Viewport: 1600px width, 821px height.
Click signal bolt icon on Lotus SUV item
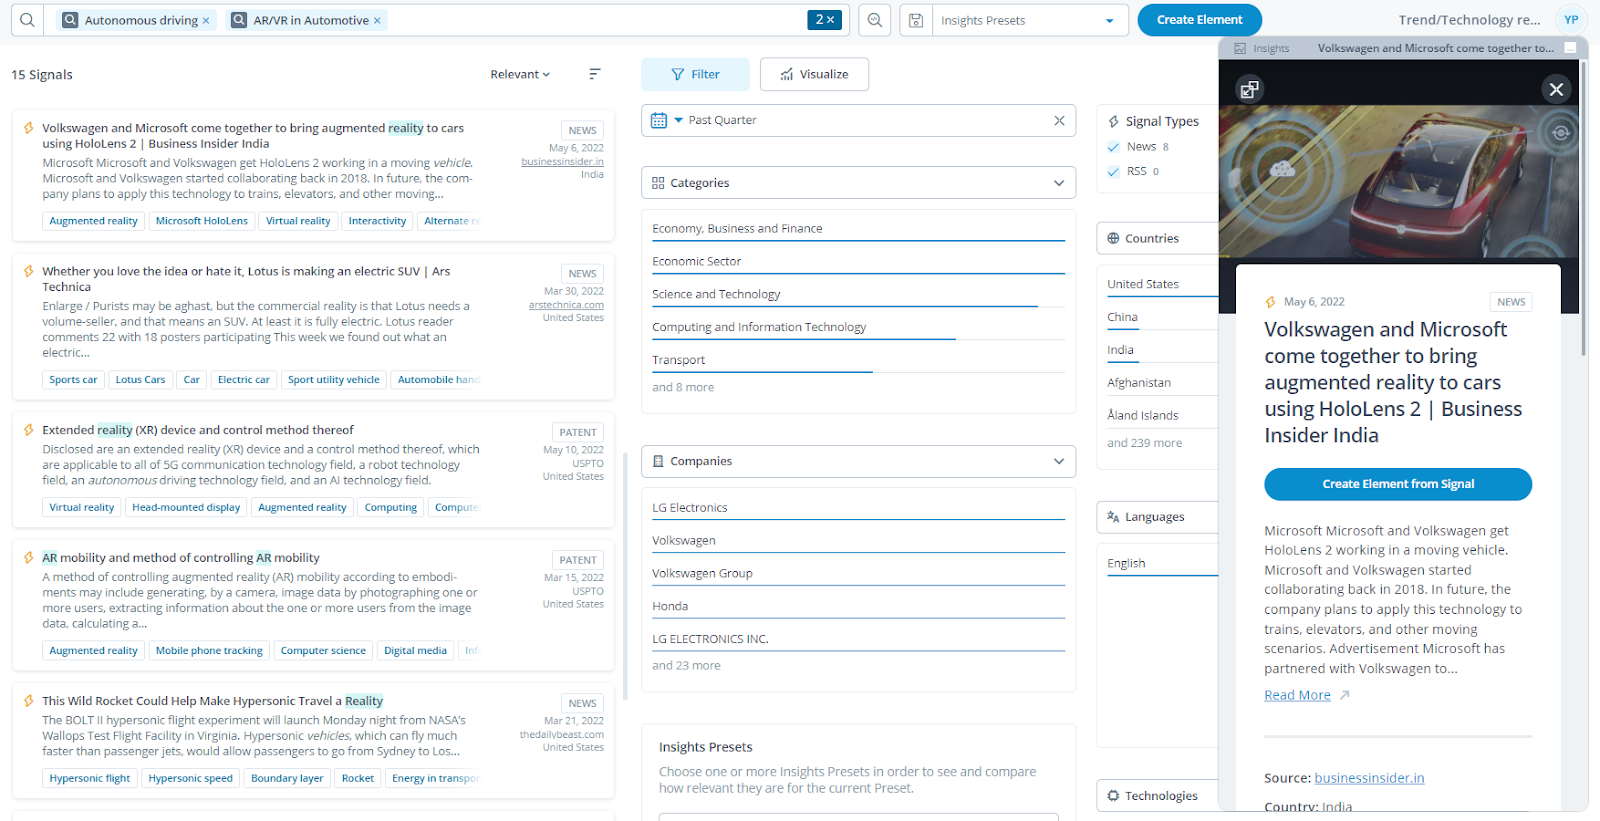click(28, 271)
